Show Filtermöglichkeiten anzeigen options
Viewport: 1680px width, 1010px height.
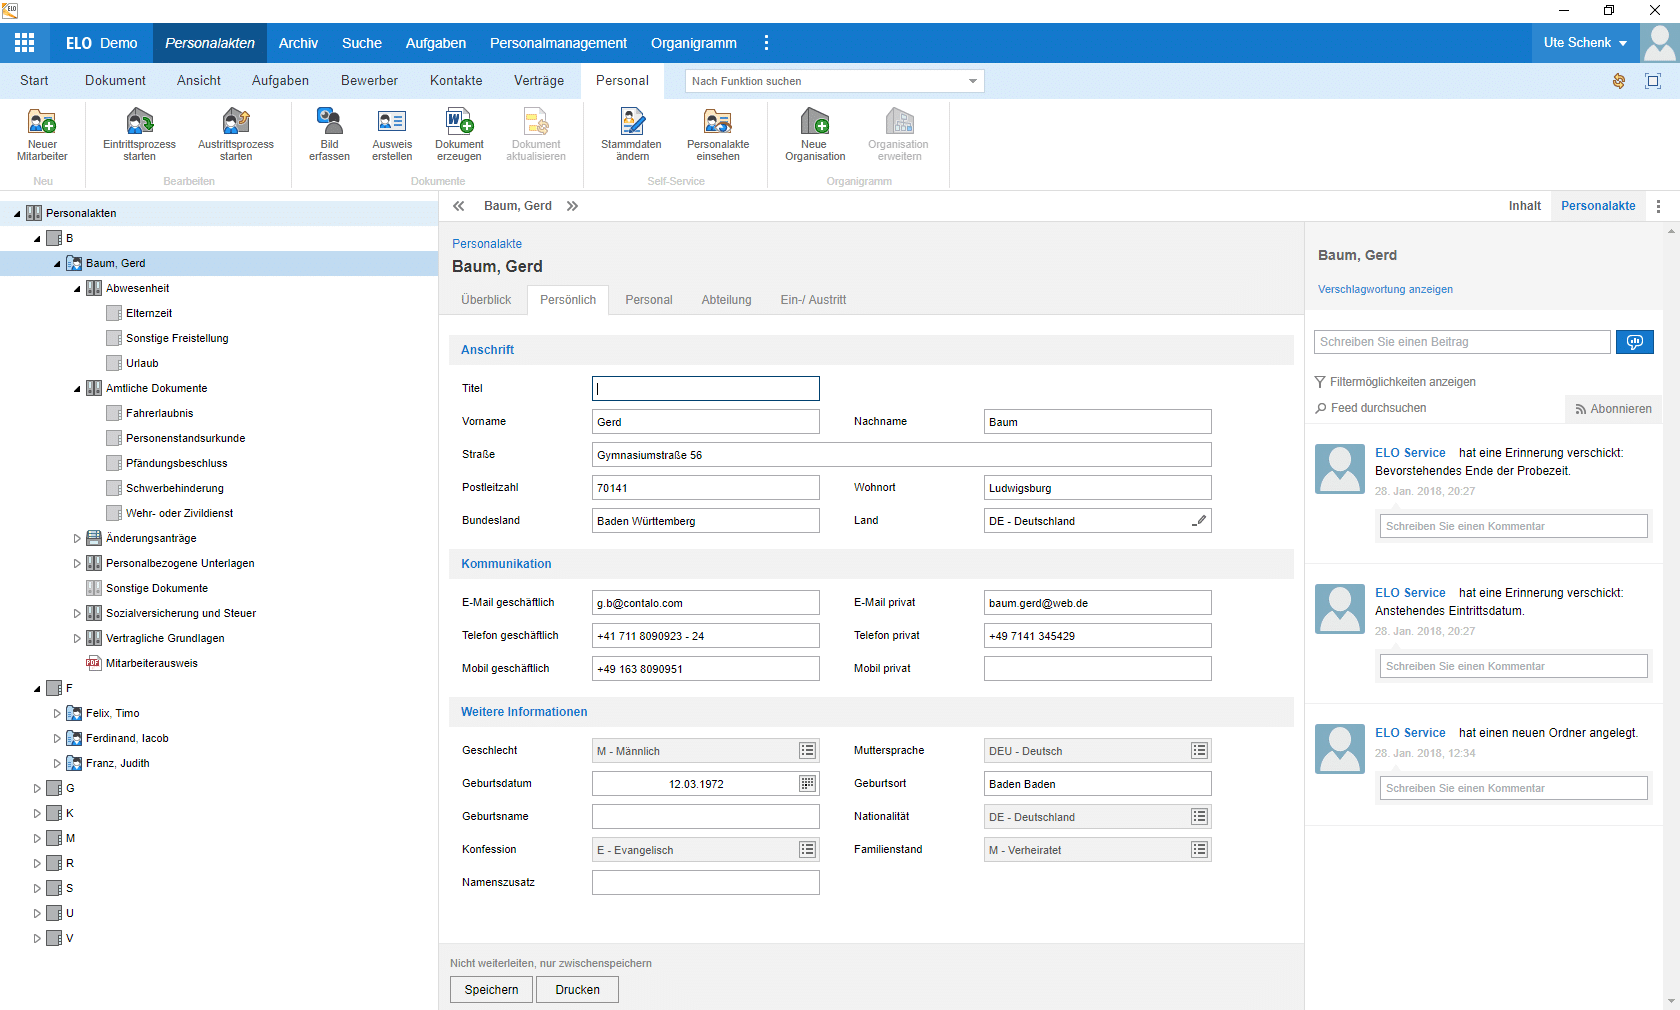[x=1395, y=382]
